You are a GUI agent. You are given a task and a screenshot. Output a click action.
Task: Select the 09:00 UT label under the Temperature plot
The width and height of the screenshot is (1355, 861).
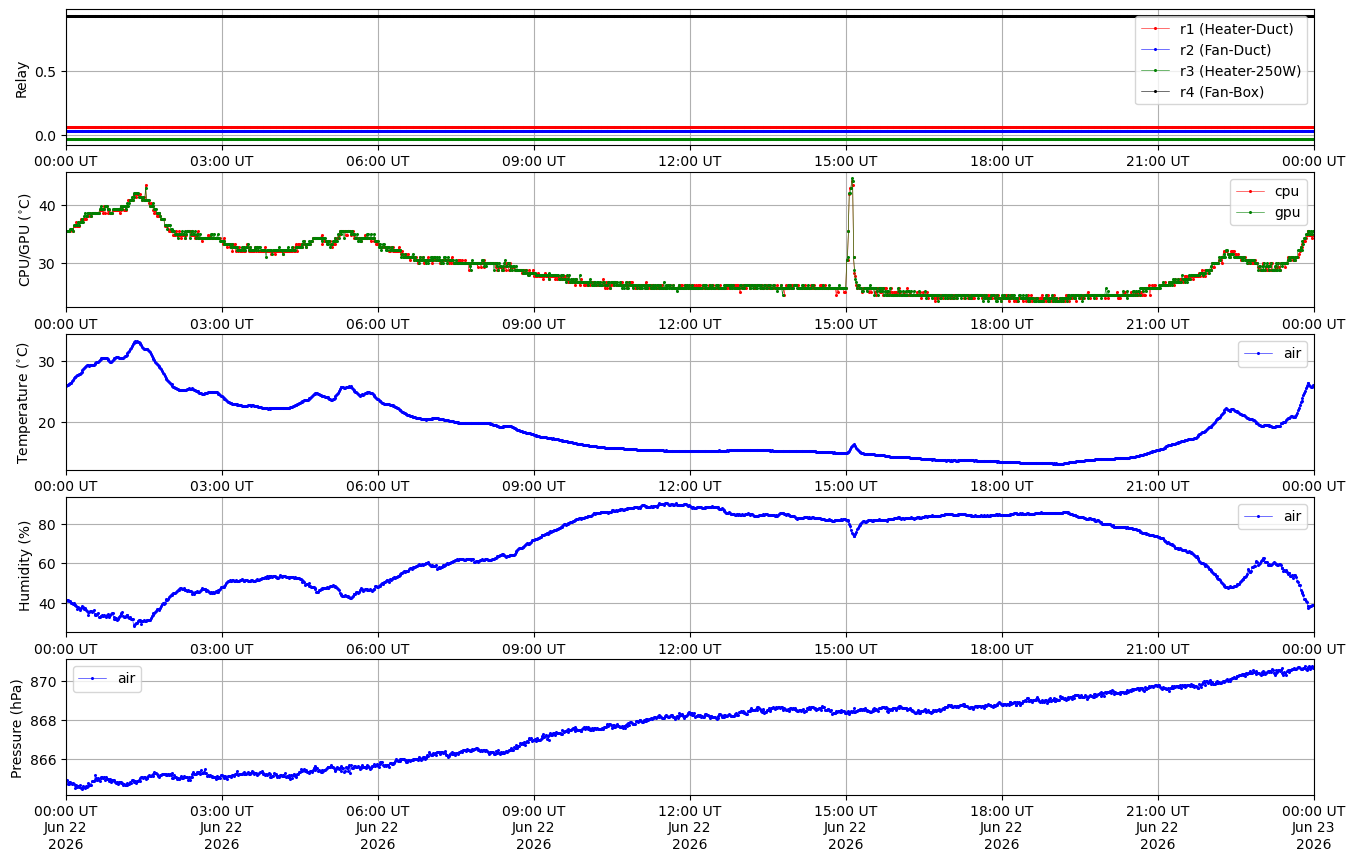click(534, 485)
